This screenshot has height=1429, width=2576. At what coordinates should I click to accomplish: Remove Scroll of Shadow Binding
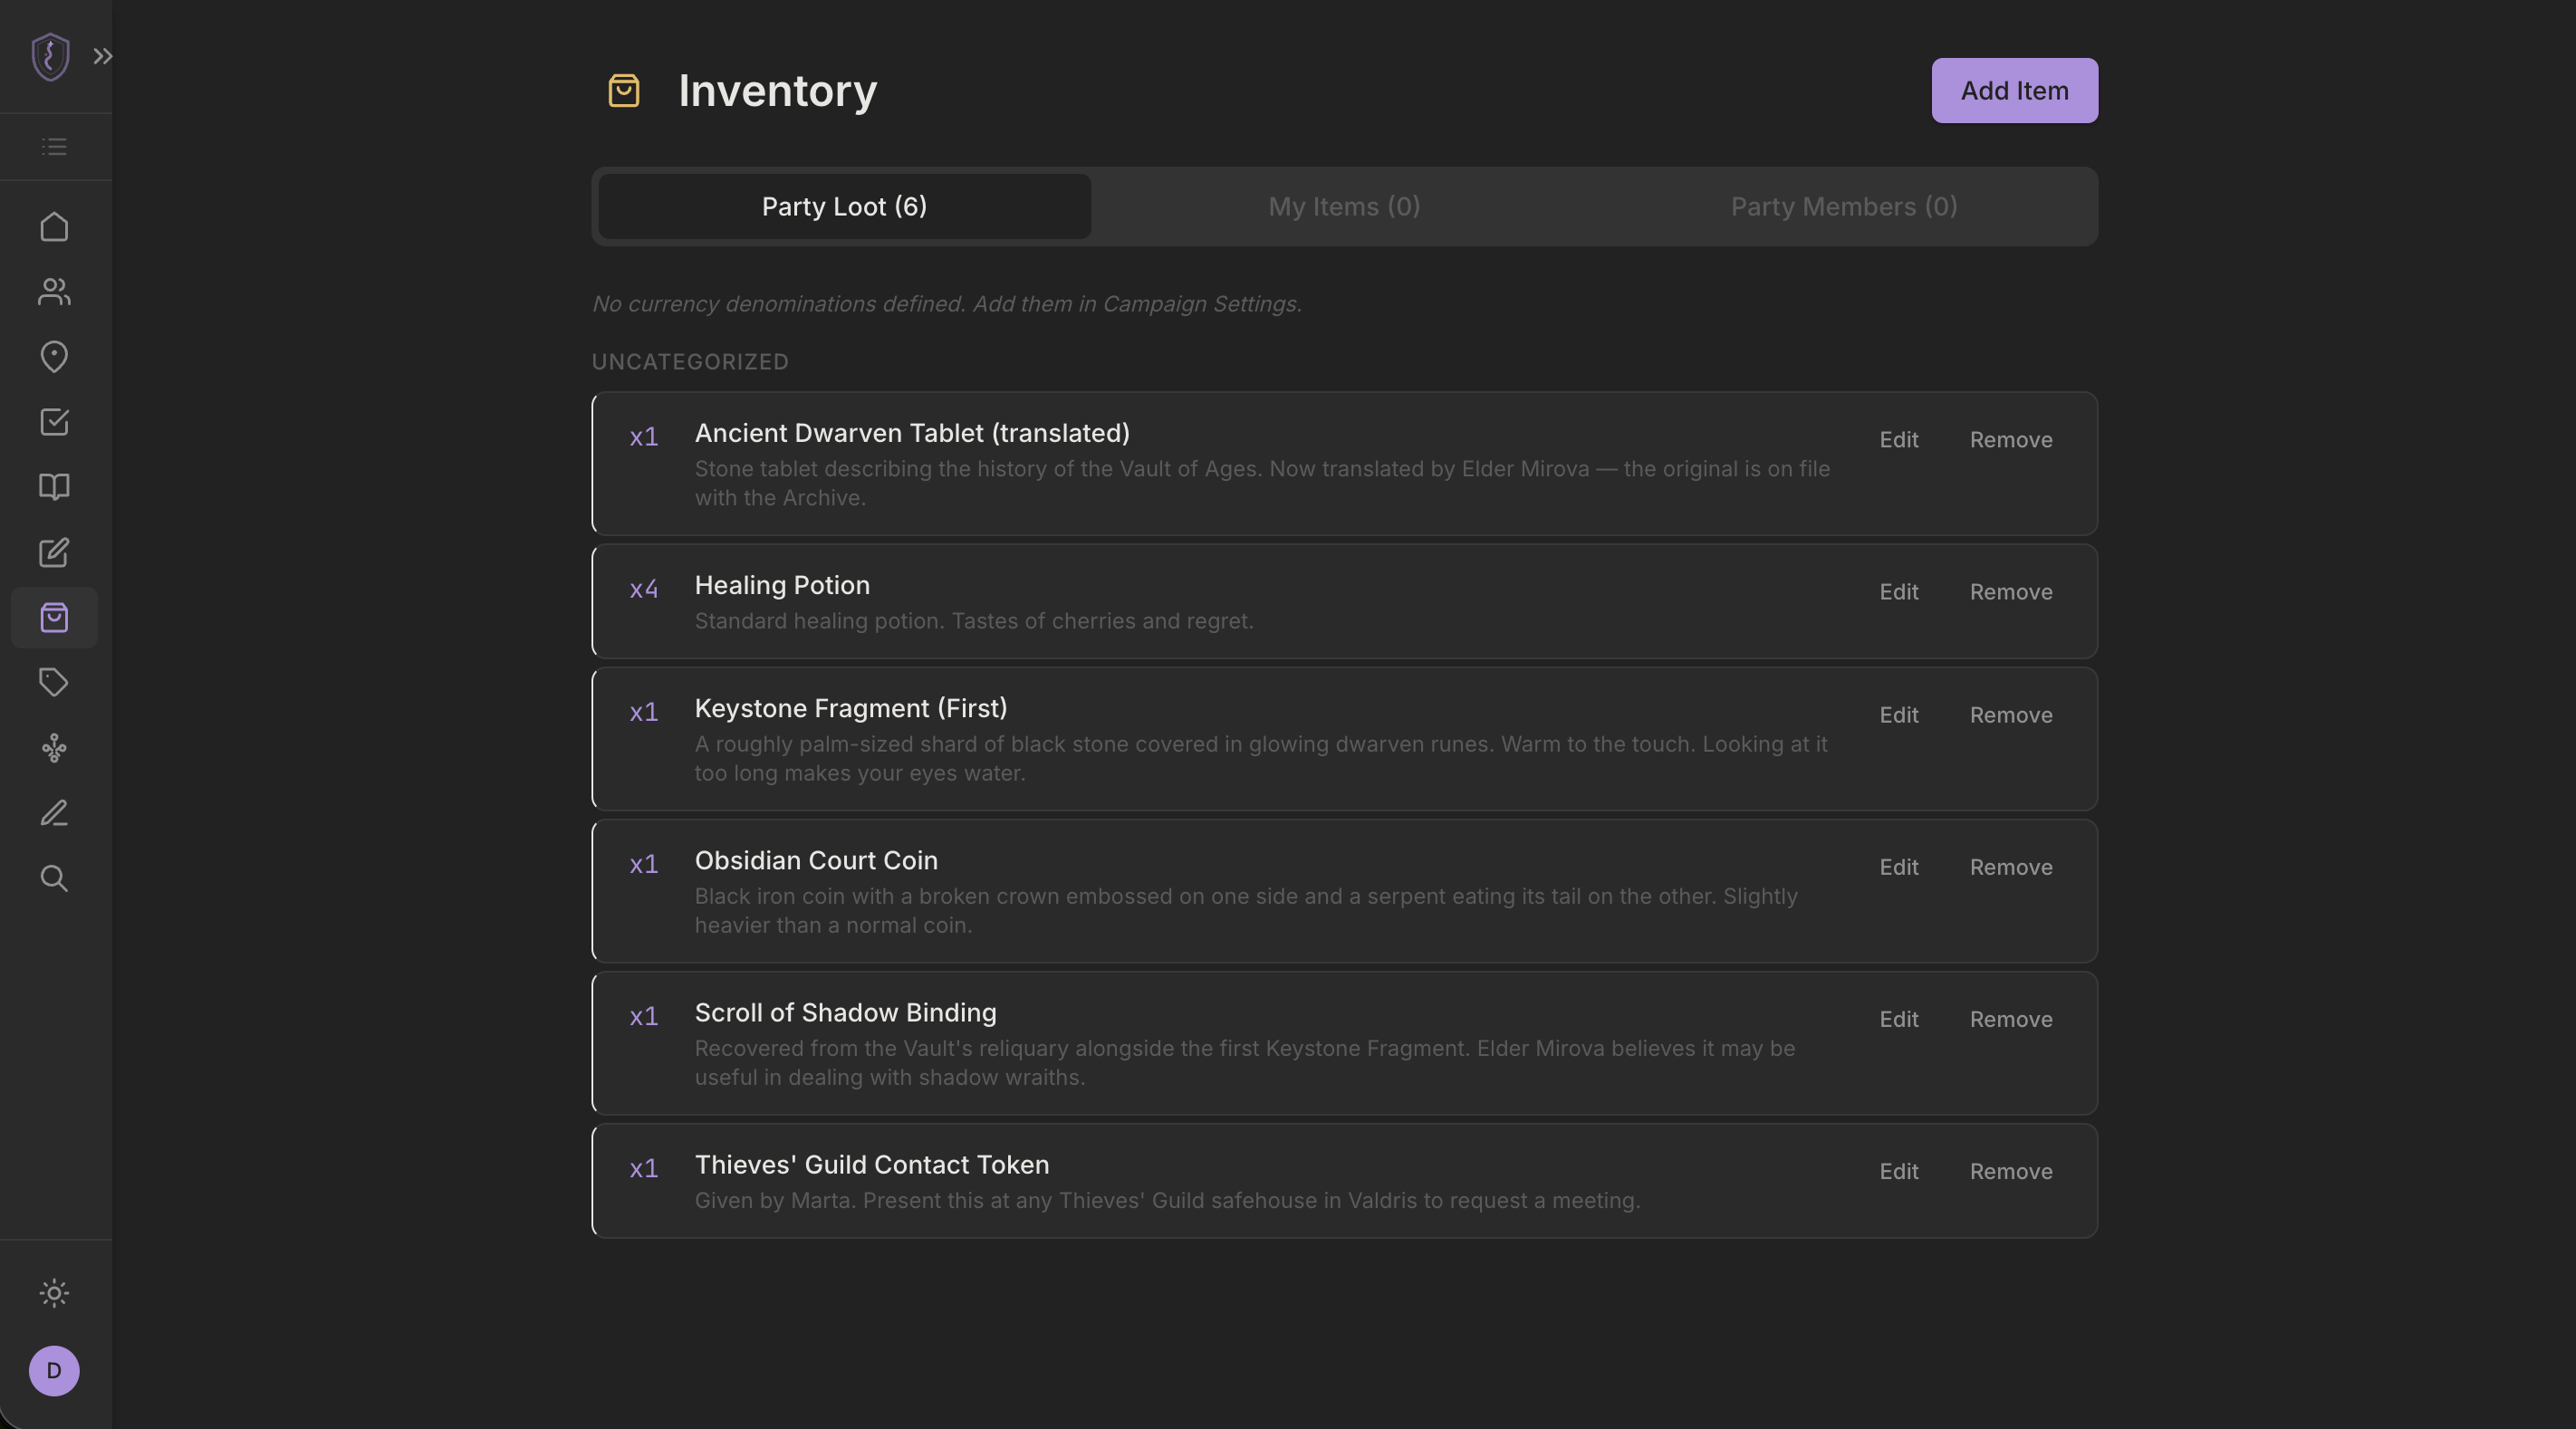tap(2010, 1019)
